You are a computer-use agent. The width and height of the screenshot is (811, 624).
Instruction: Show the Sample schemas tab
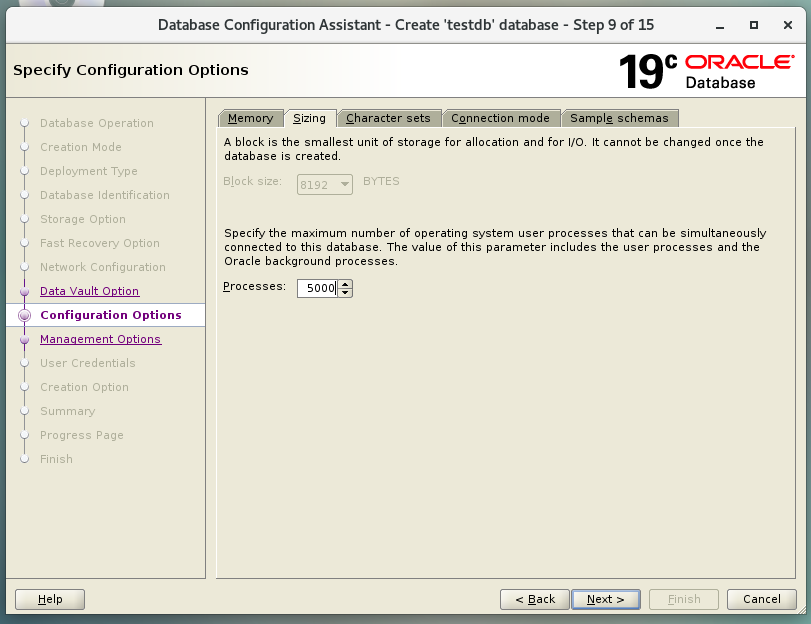point(619,118)
